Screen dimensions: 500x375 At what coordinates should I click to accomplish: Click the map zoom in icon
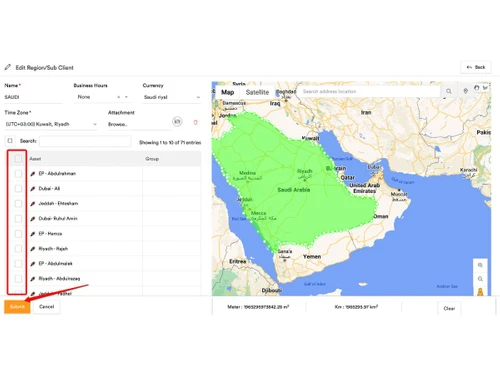480,265
